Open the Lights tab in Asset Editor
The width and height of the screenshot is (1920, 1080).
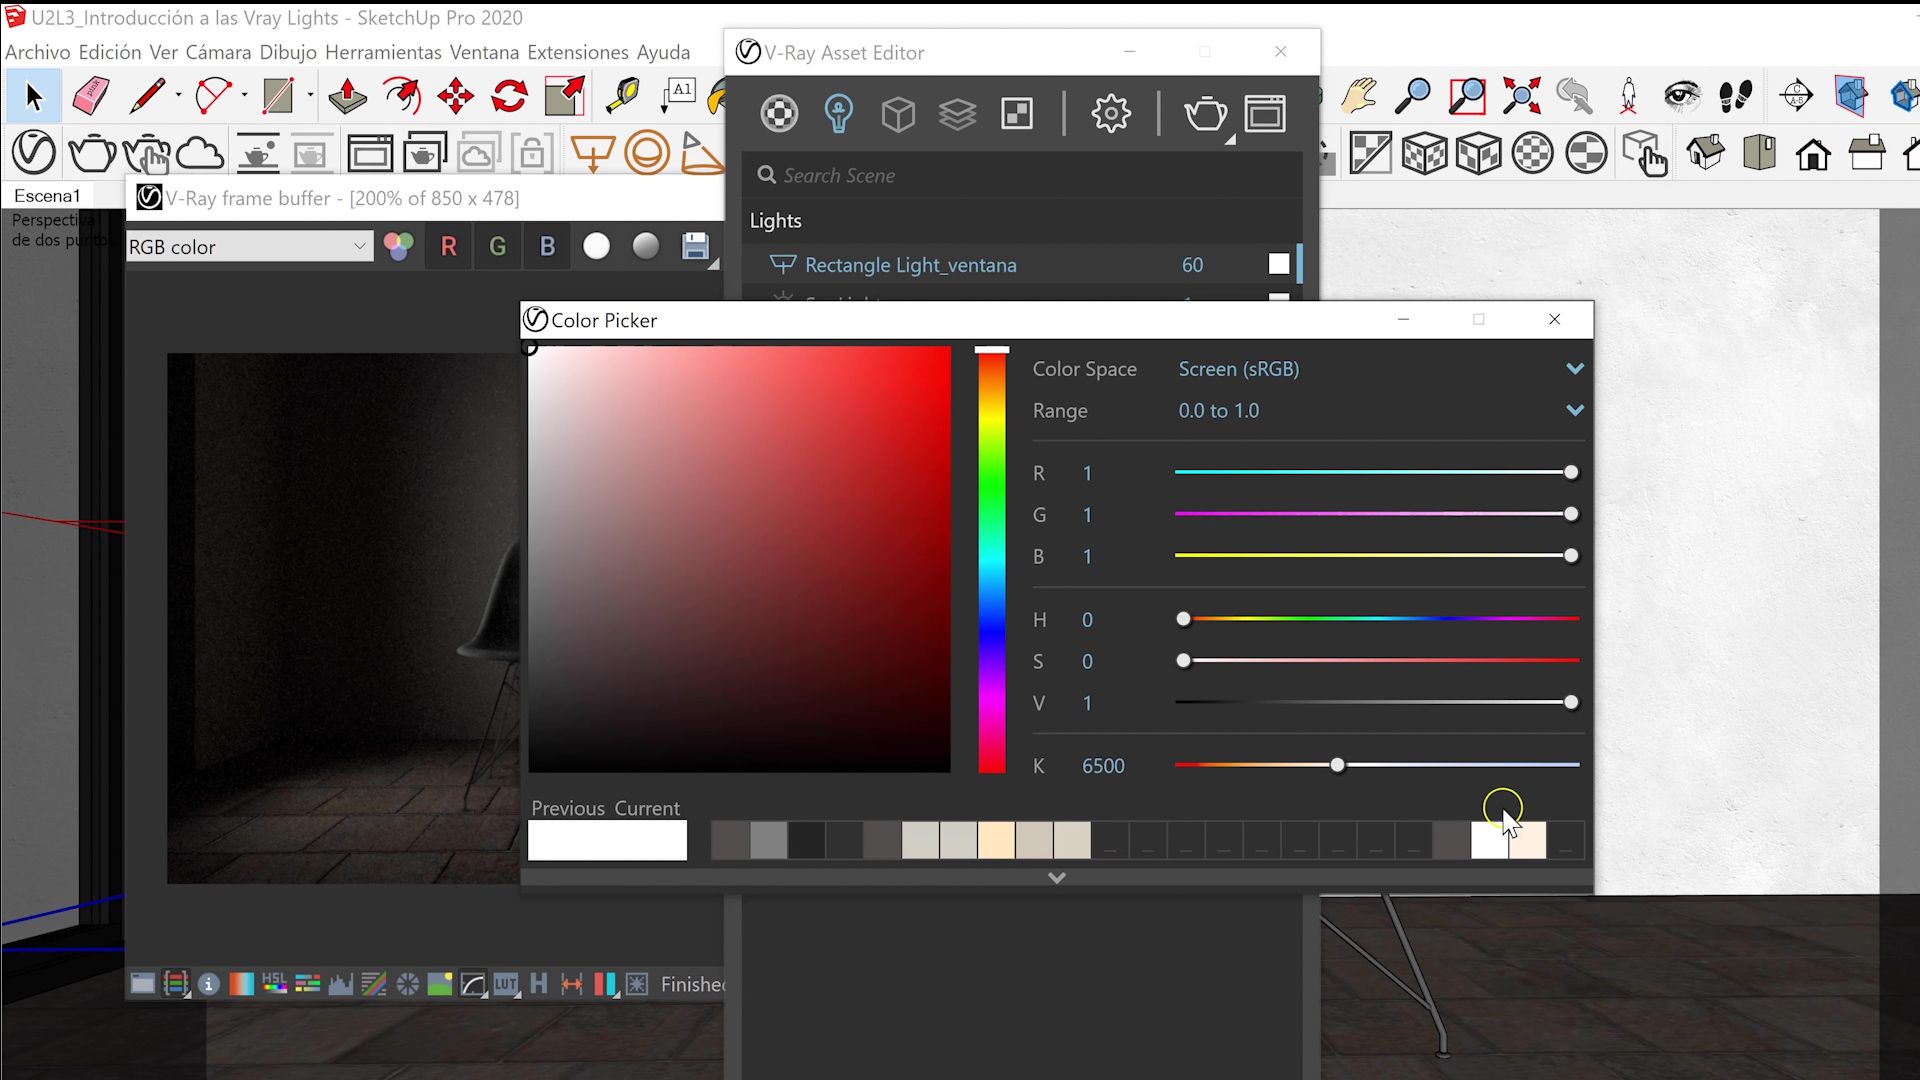[x=838, y=114]
